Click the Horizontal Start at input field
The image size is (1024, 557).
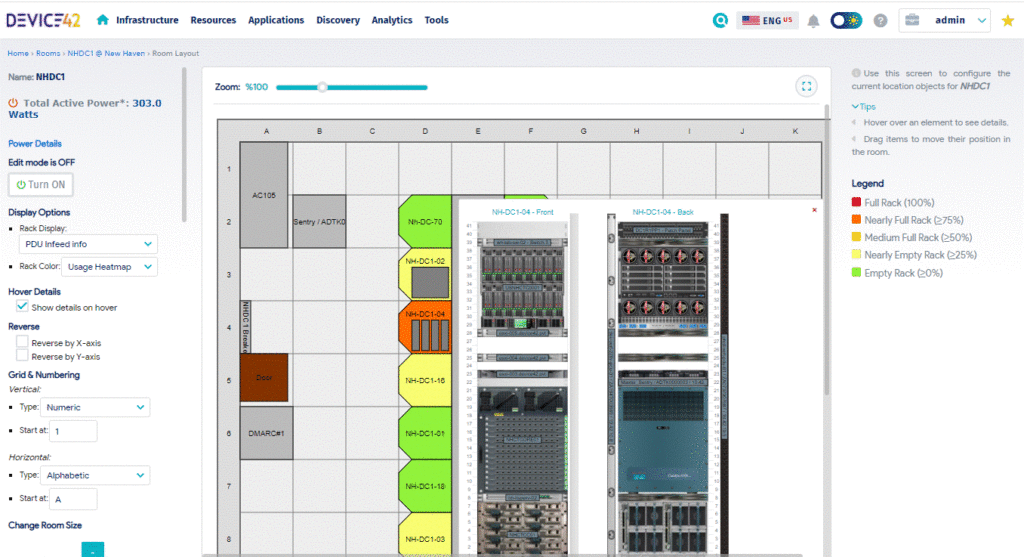pos(73,499)
